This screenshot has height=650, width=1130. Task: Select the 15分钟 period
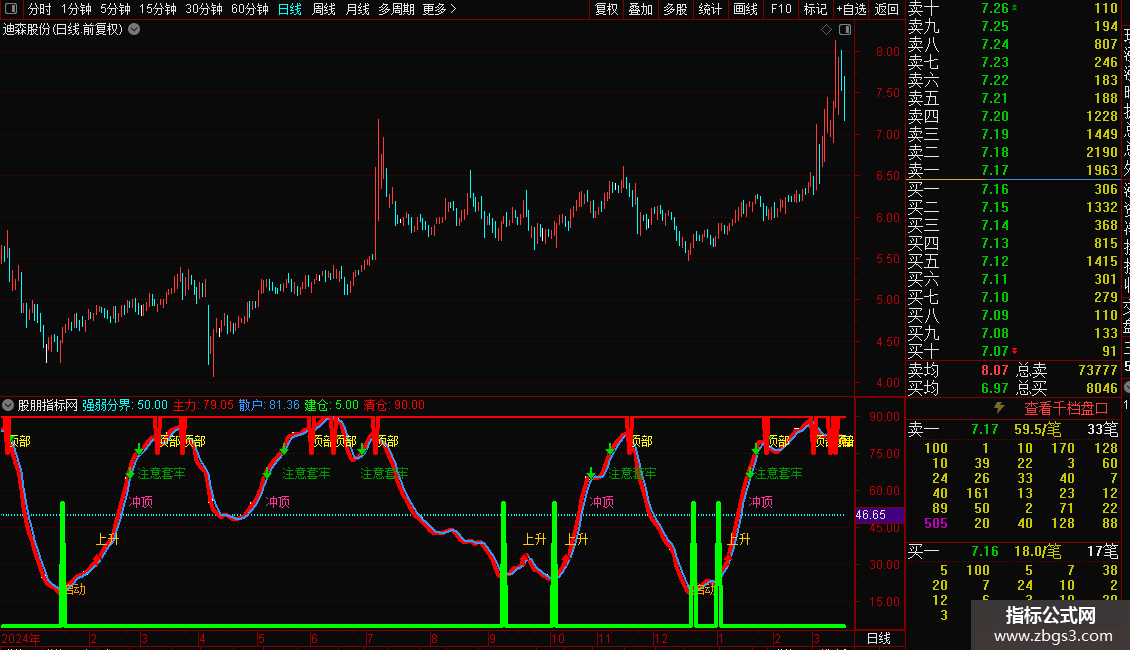tap(158, 9)
